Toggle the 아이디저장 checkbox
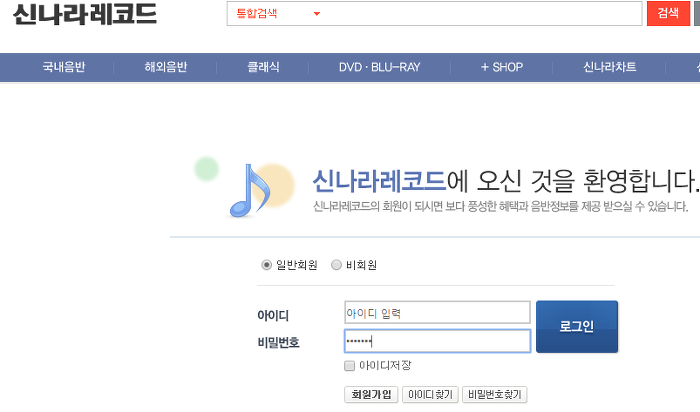This screenshot has height=412, width=700. tap(350, 366)
